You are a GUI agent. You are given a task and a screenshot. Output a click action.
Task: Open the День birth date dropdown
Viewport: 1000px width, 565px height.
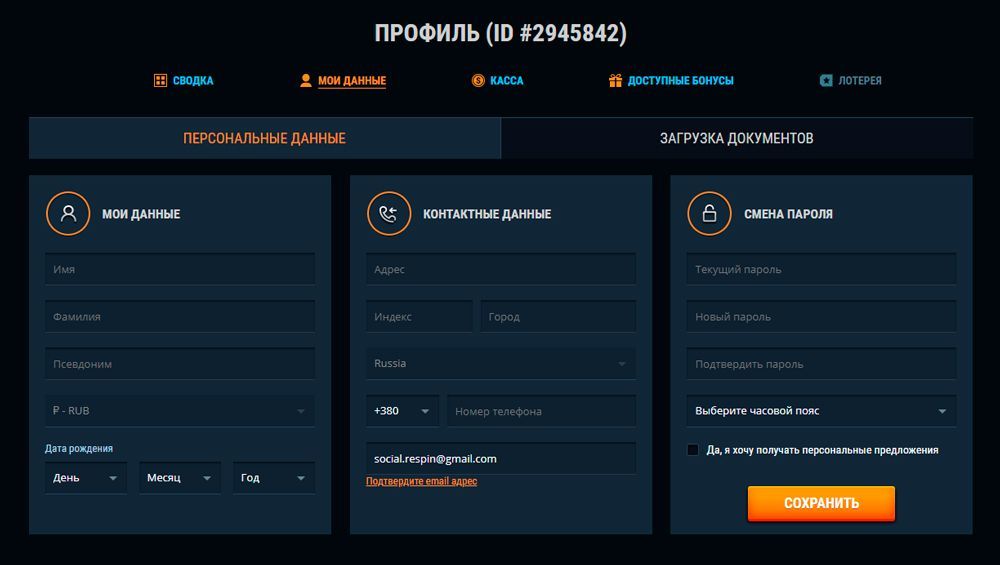click(85, 478)
